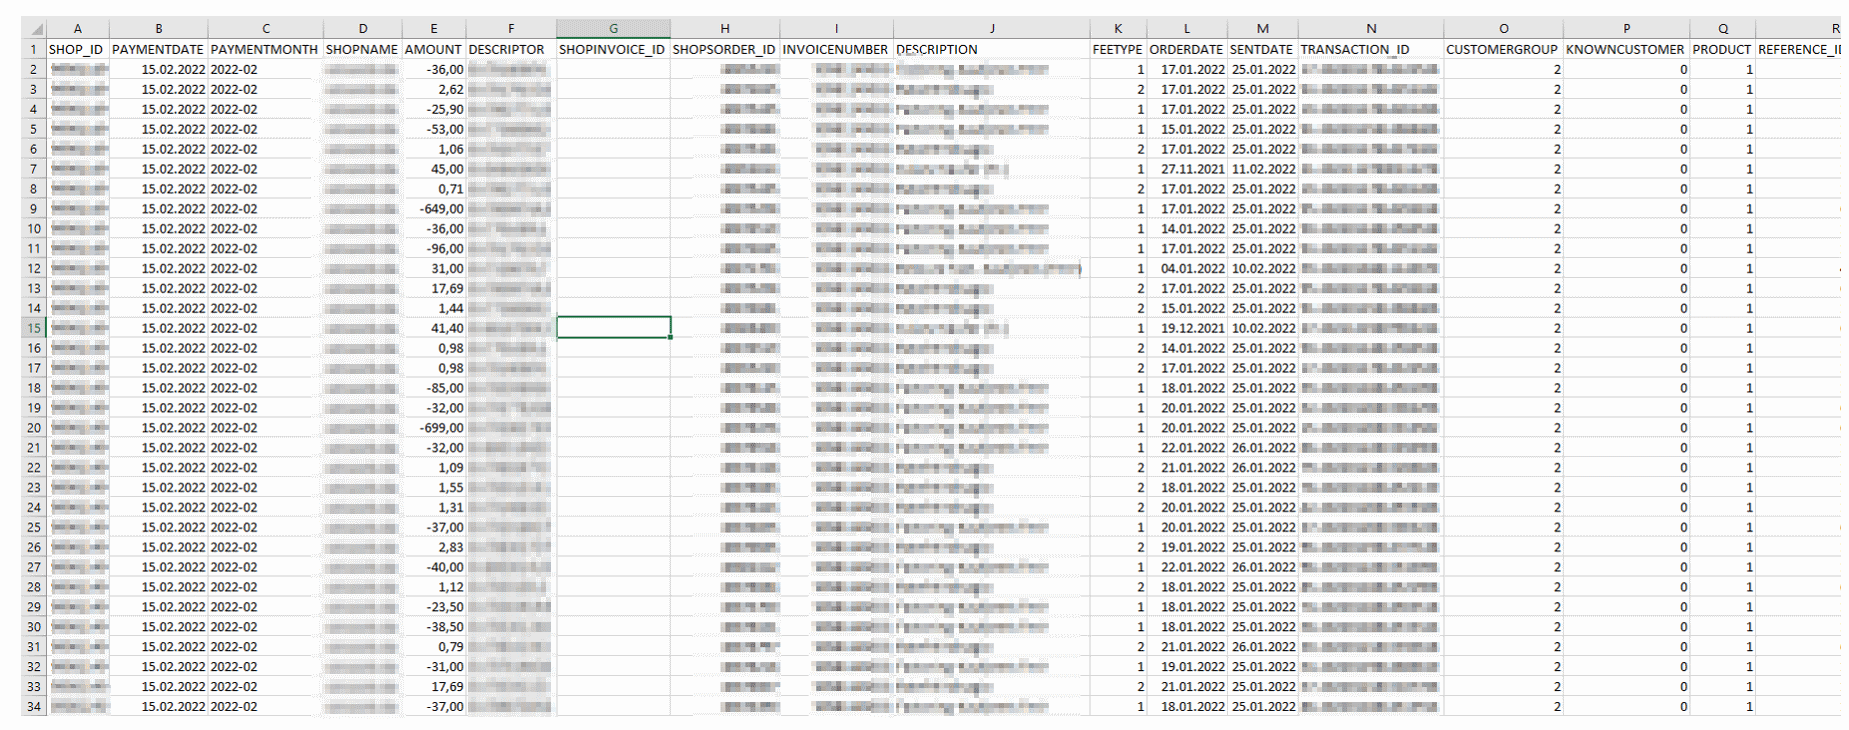Screen dimensions: 1849x730
Task: Click the KNOWNCUSTOMER header cell
Action: [x=1625, y=49]
